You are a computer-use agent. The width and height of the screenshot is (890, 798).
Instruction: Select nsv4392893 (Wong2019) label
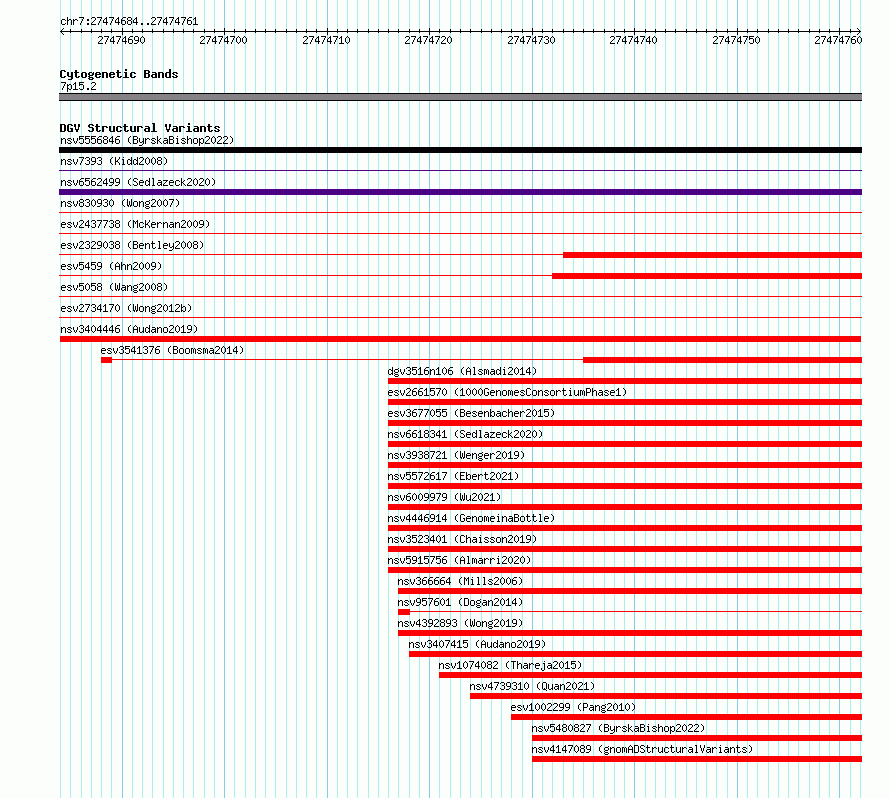[460, 623]
